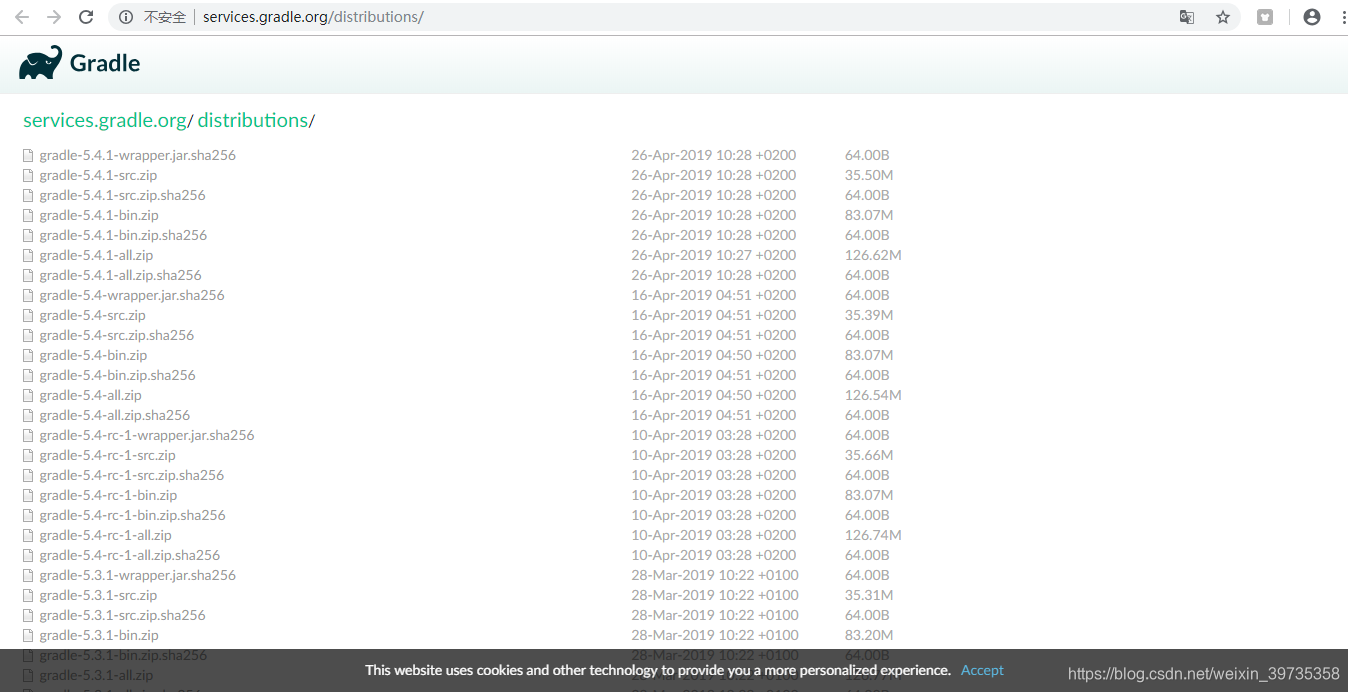Viewport: 1350px width, 693px height.
Task: Focus the address bar URL
Action: click(x=313, y=17)
